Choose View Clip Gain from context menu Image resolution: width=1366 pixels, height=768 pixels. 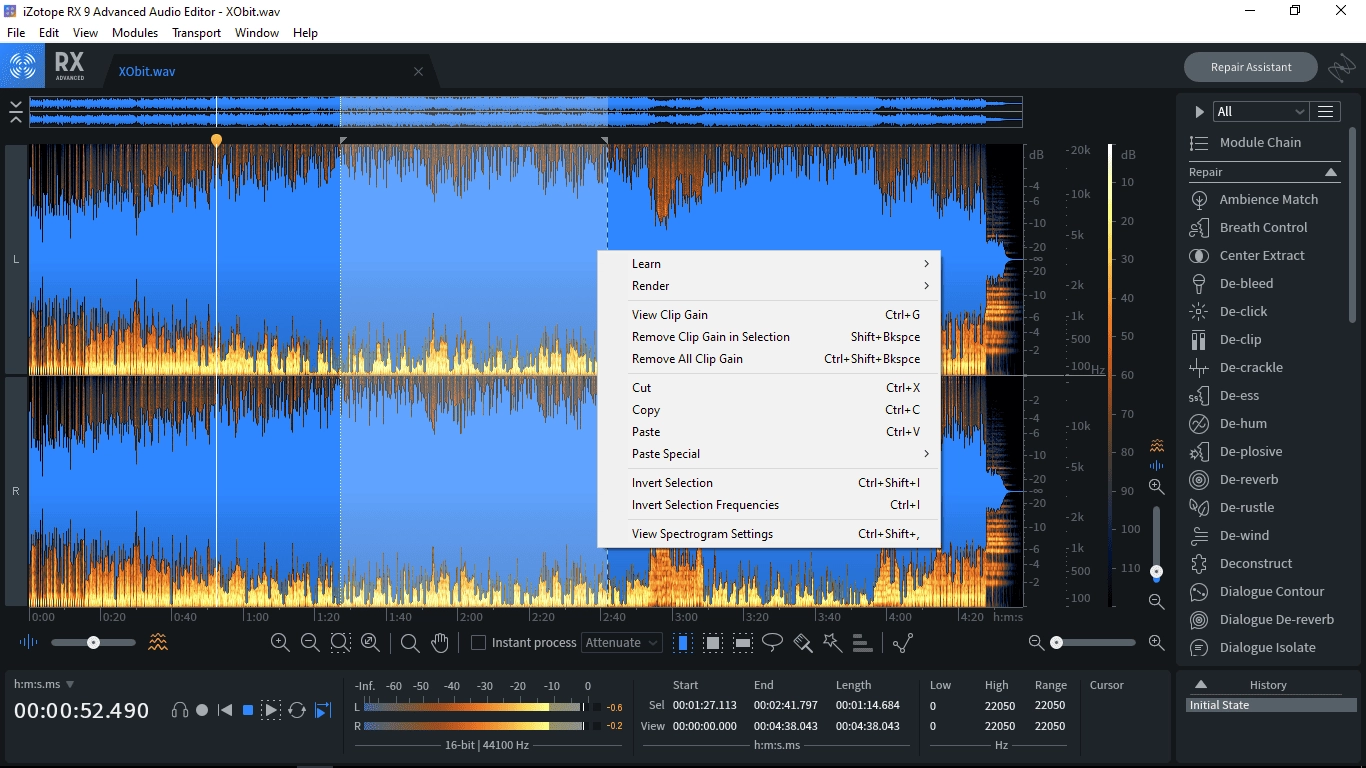(769, 315)
